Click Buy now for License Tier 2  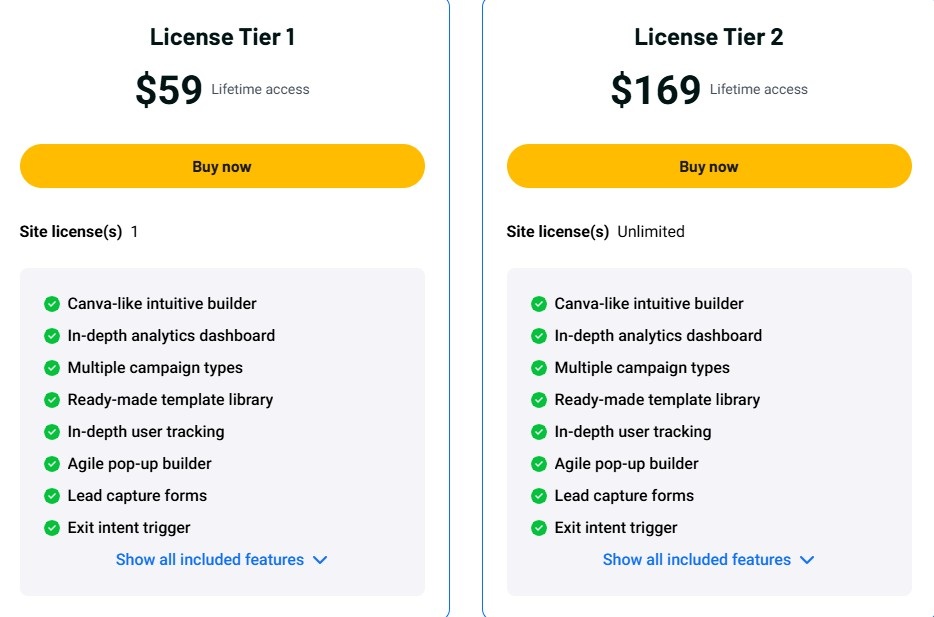click(709, 166)
